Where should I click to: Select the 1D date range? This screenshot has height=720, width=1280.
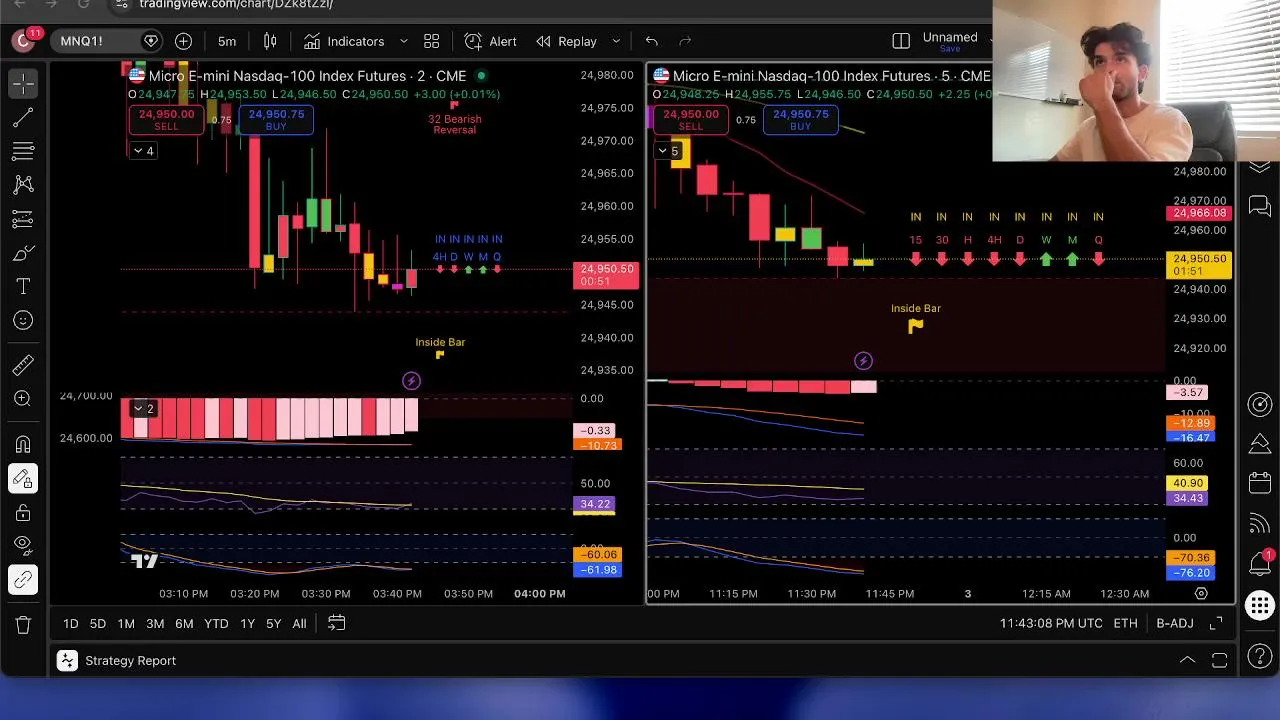71,623
